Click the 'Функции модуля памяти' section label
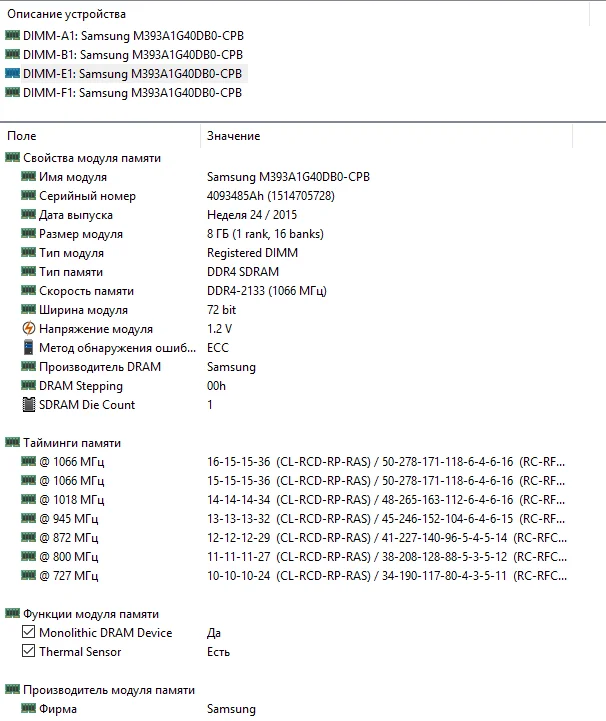The width and height of the screenshot is (606, 721). click(x=91, y=614)
